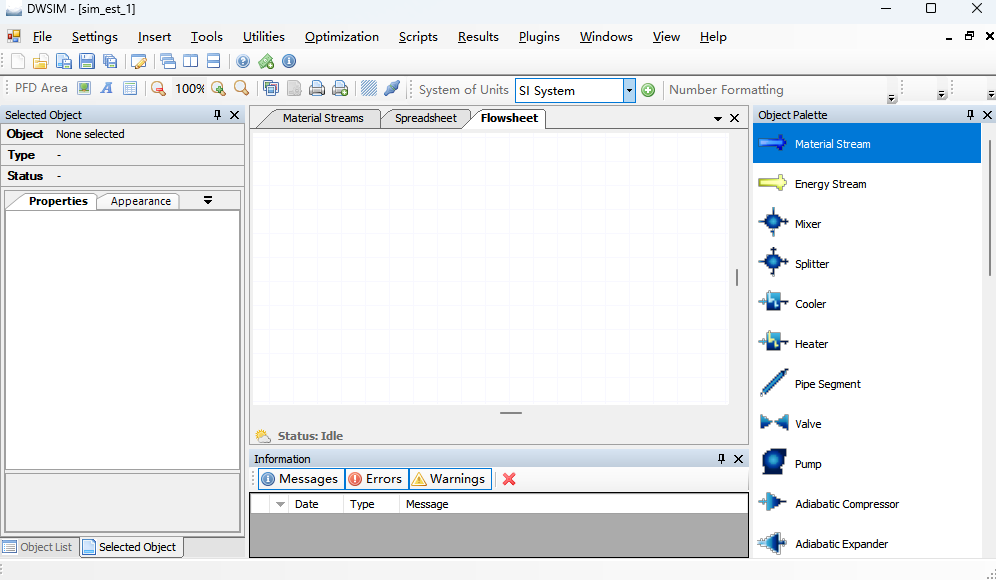Open the Optimization menu
This screenshot has width=996, height=580.
pyautogui.click(x=342, y=37)
